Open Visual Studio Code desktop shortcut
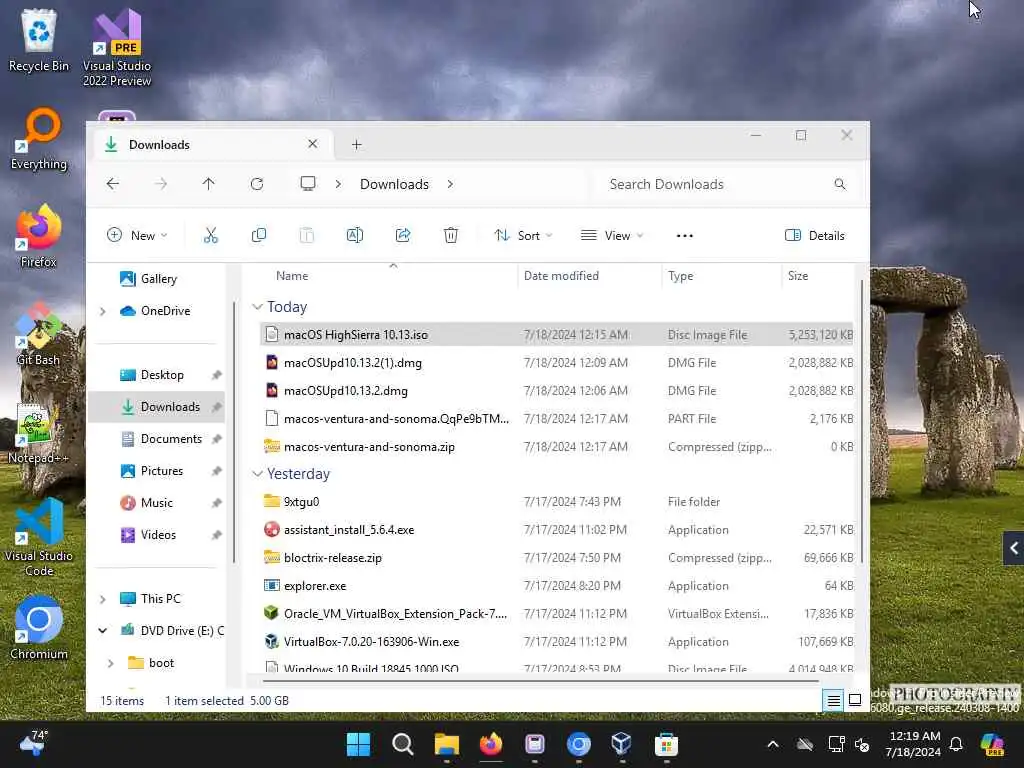1024x768 pixels. click(39, 537)
